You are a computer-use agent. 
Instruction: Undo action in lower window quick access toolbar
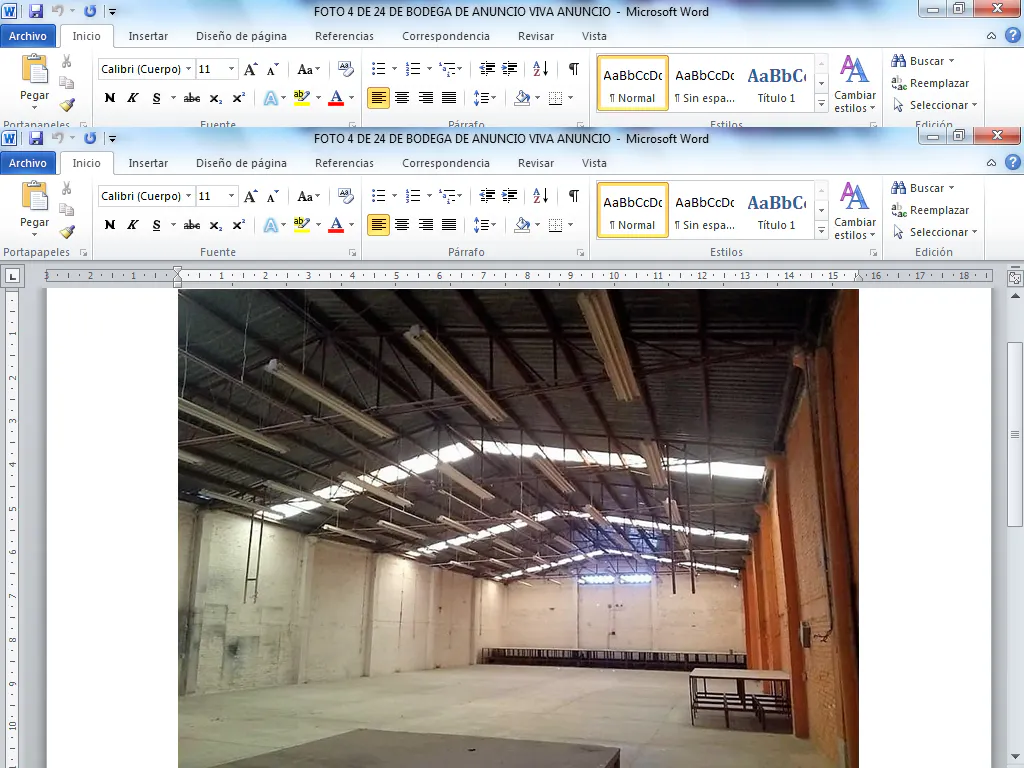pos(57,138)
